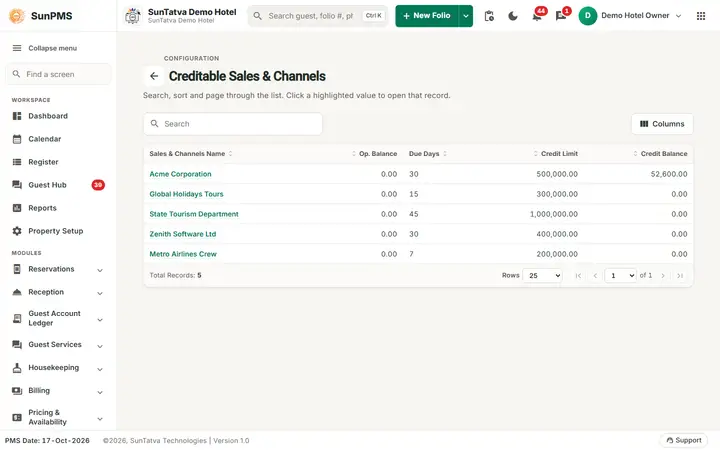This screenshot has width=720, height=450.
Task: Sort by Sales & Channels Name
Action: point(191,154)
